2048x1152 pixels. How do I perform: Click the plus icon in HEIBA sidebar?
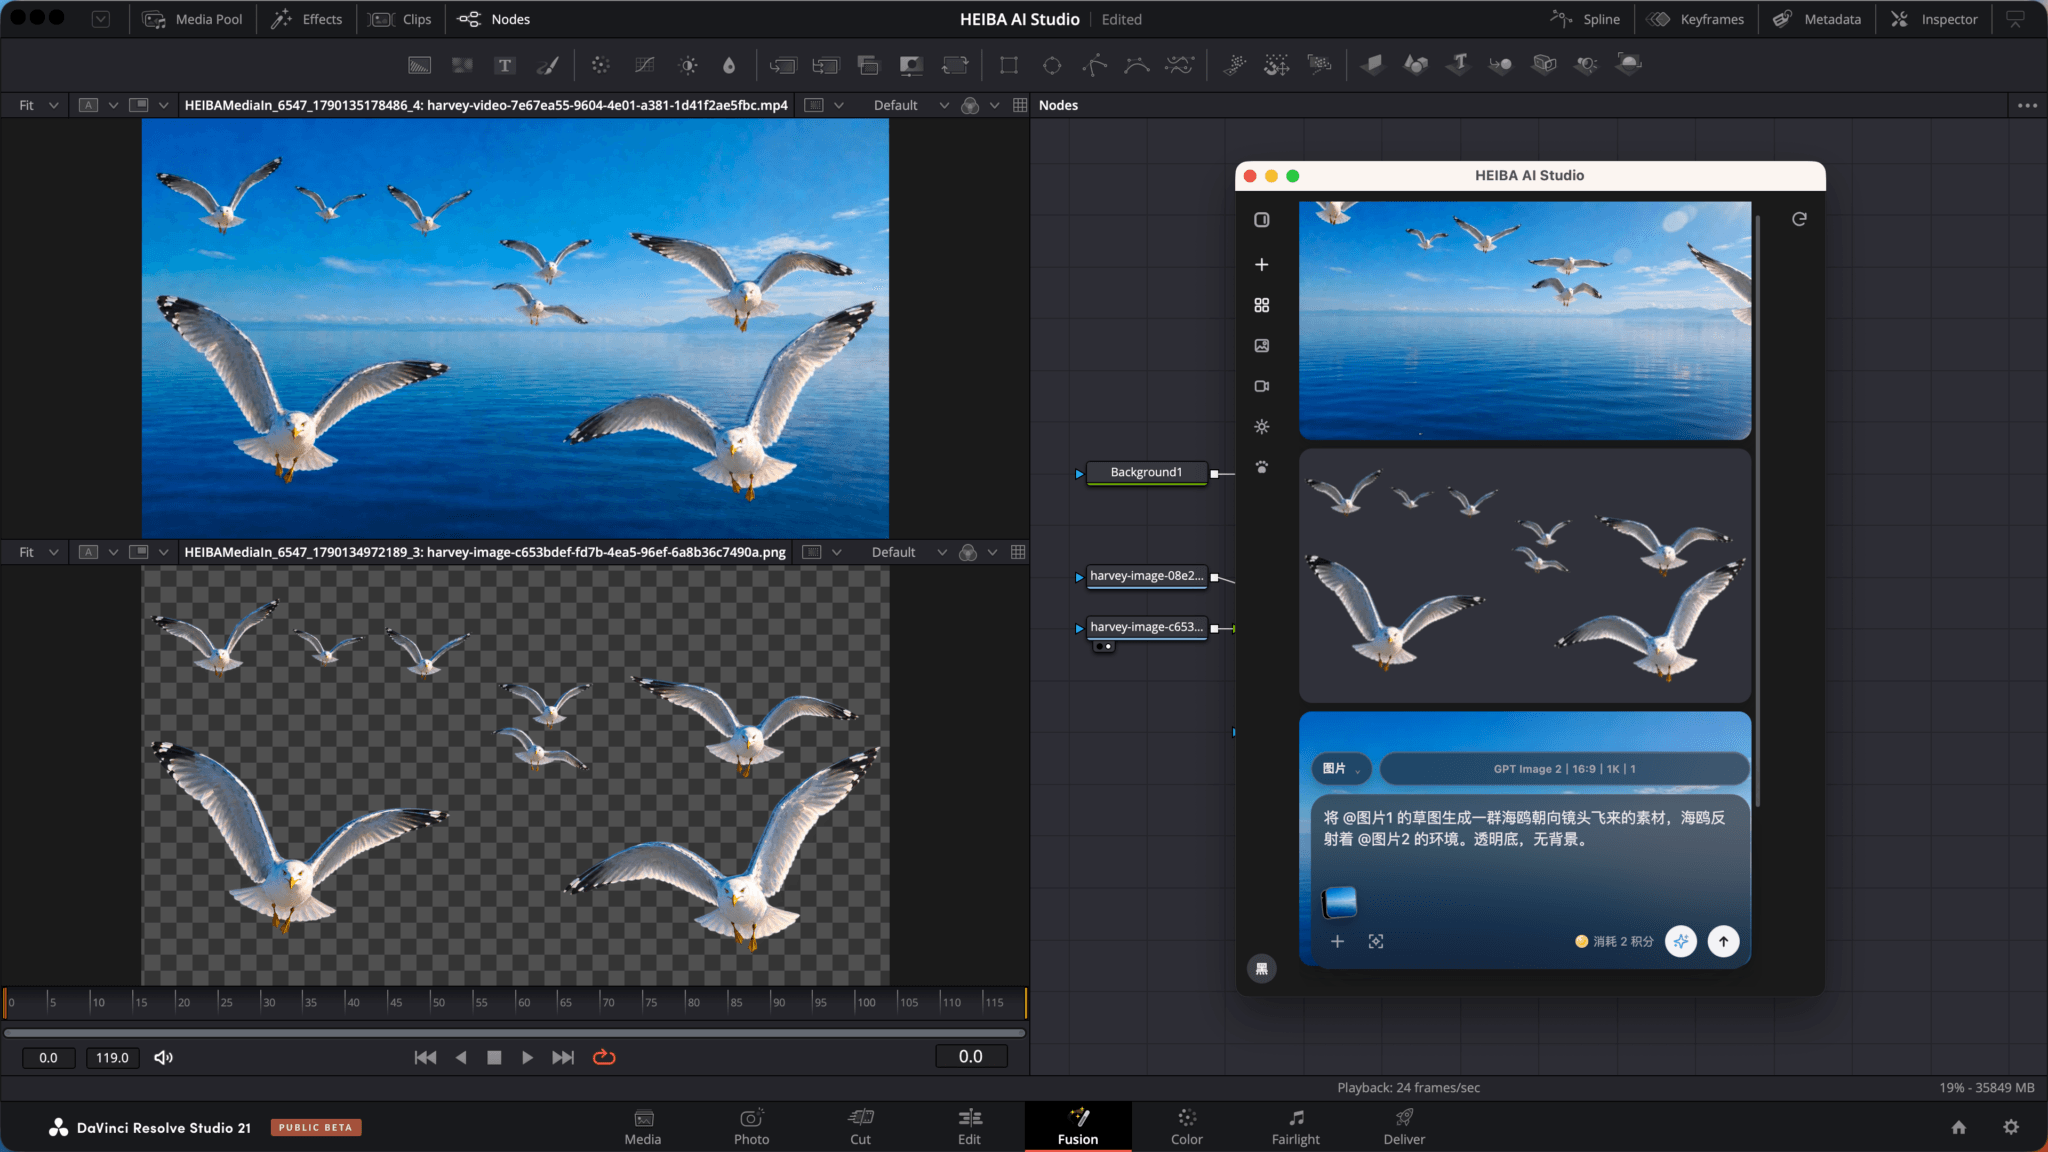point(1262,264)
